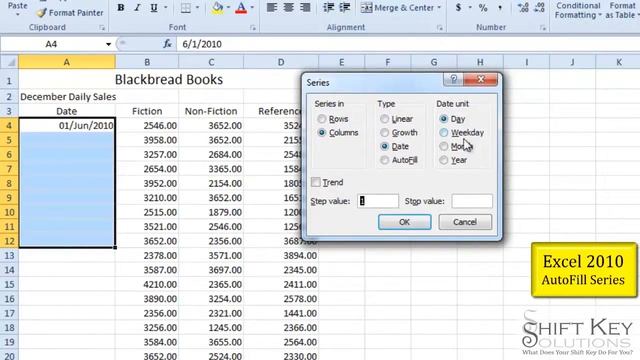Choose Date type radio button

[x=384, y=146]
